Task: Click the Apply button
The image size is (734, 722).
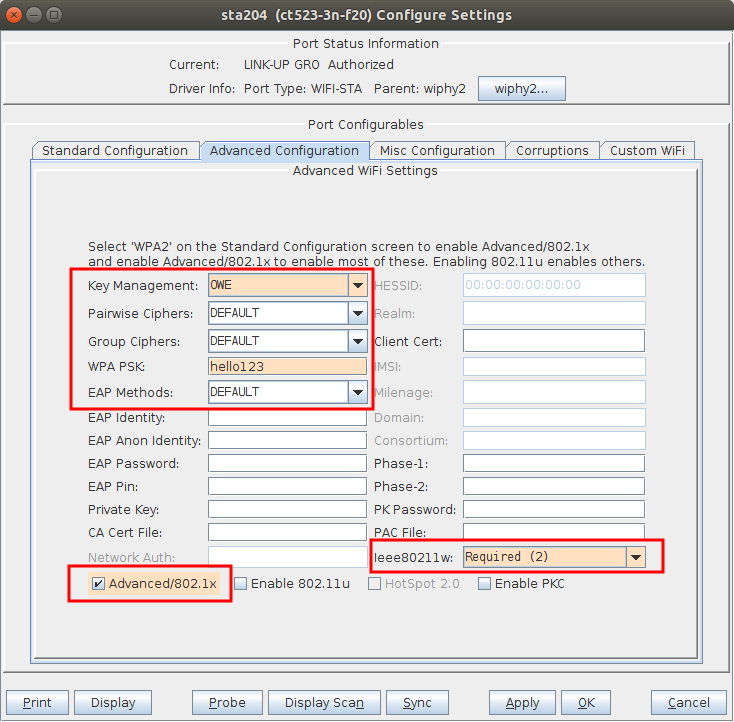Action: [522, 702]
